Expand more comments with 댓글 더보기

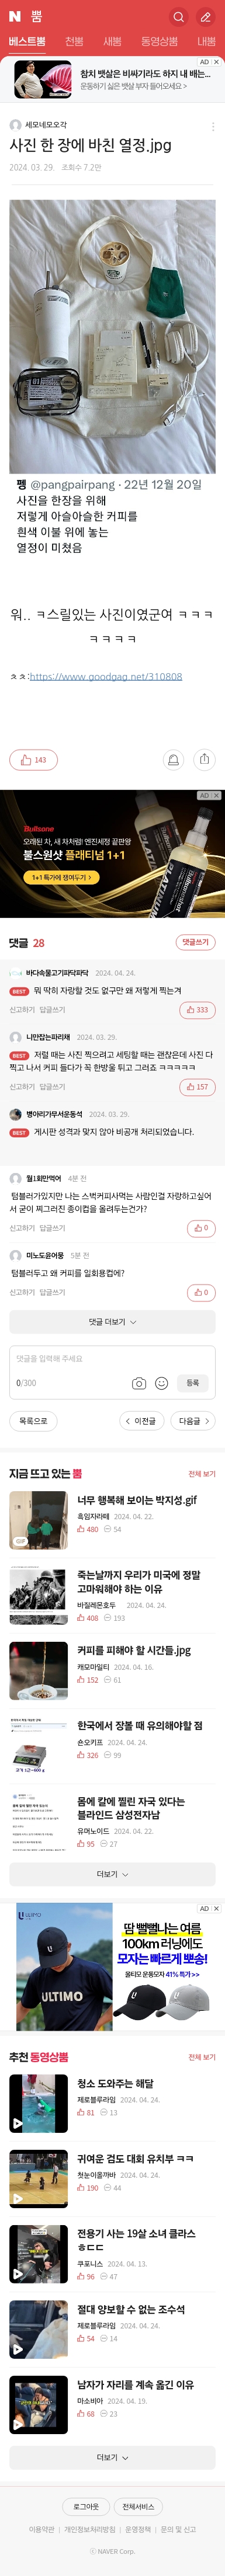tap(112, 1322)
